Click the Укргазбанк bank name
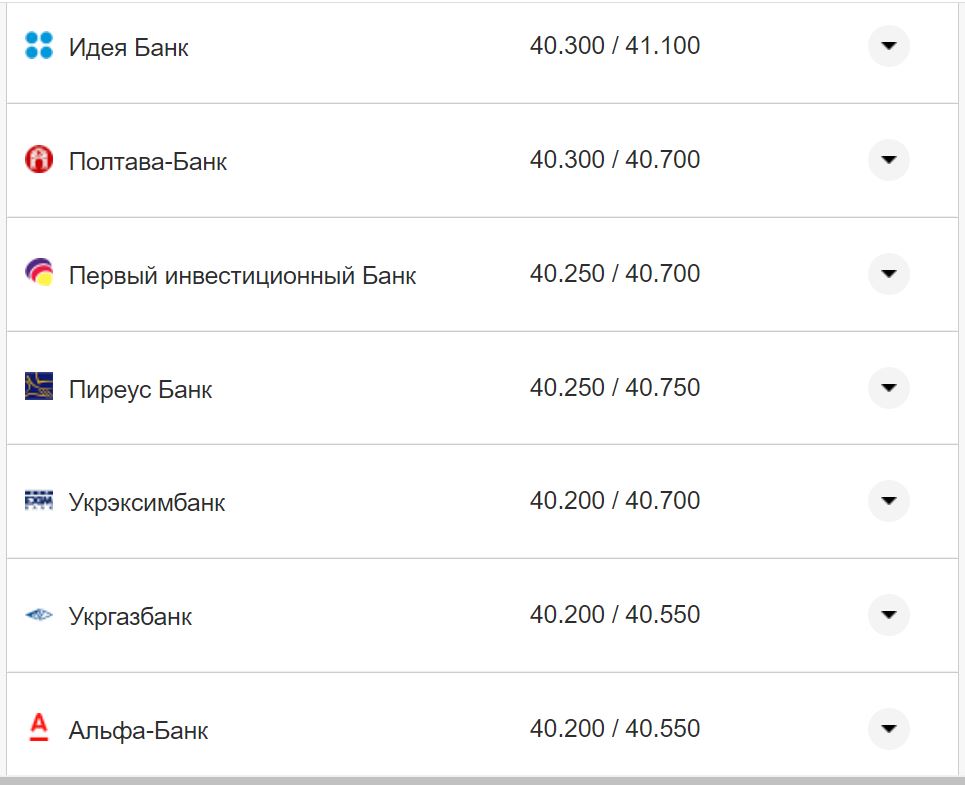This screenshot has height=785, width=965. (x=131, y=616)
